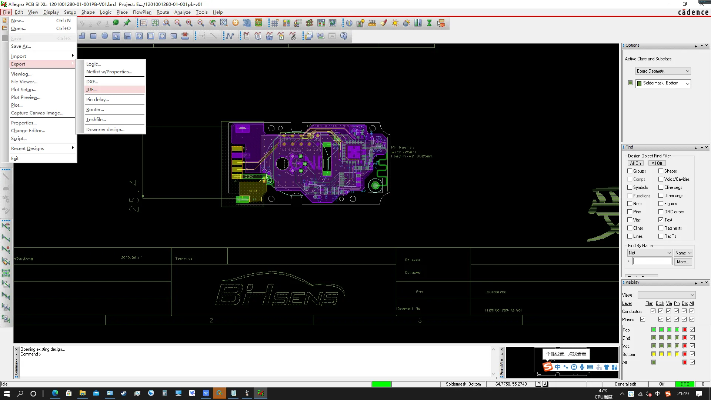Open the Active Class dropdown in Options

660,72
